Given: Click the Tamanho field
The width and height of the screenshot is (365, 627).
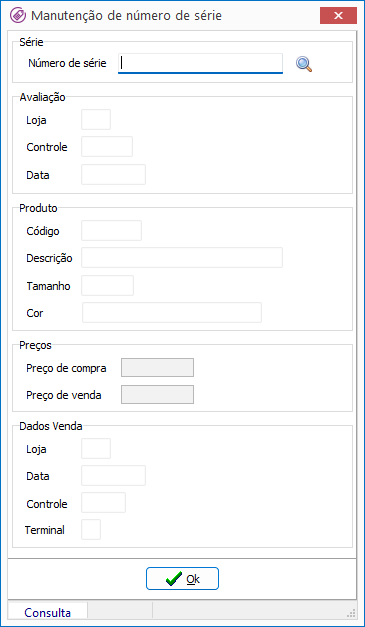Looking at the screenshot, I should coord(108,286).
